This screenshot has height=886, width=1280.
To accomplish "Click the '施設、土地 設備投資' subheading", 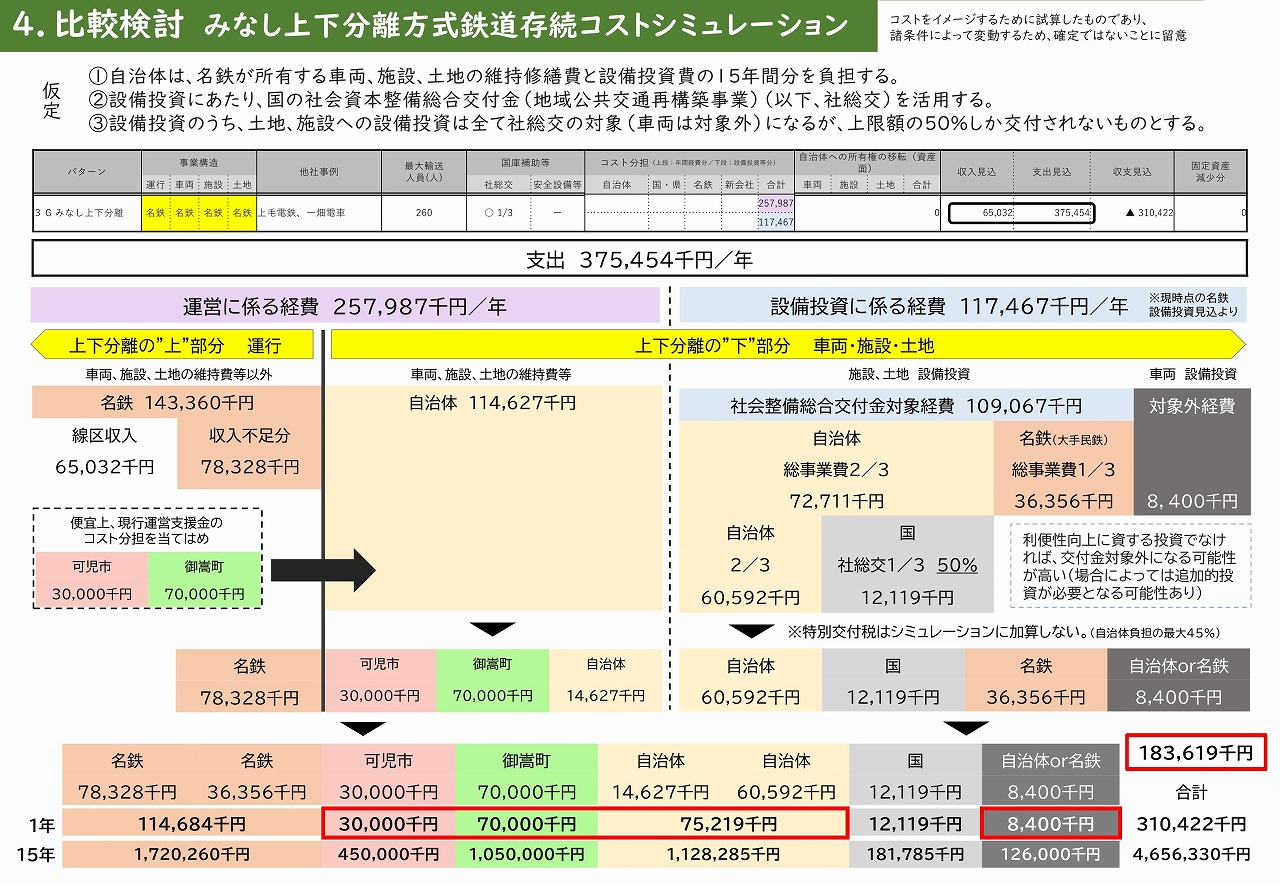I will [x=908, y=373].
